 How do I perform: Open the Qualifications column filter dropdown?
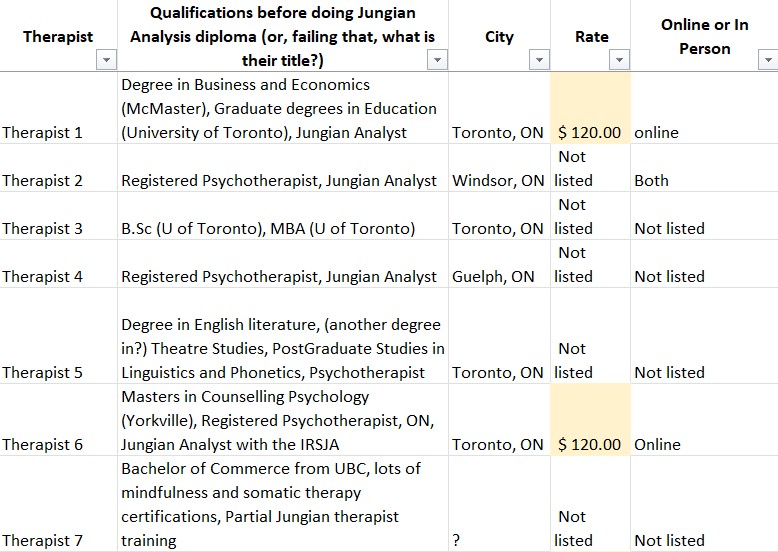(436, 61)
